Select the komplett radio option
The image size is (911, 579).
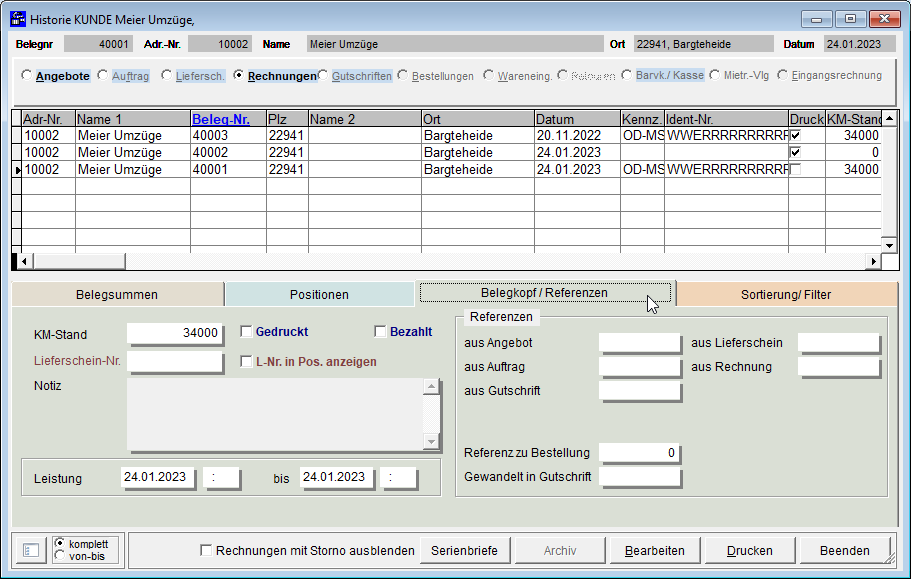[x=59, y=544]
